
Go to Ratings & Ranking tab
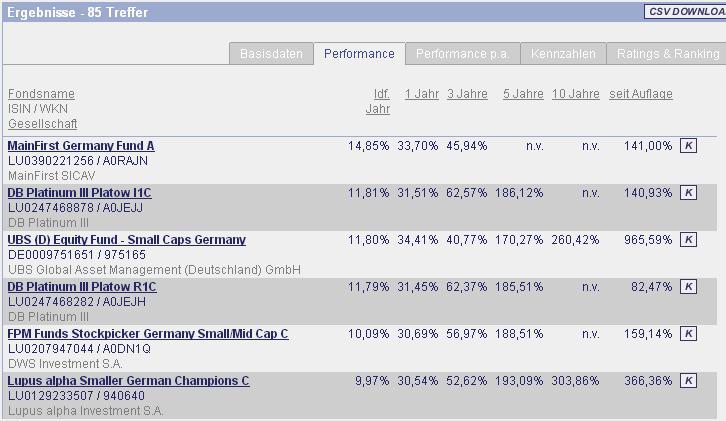[x=667, y=54]
